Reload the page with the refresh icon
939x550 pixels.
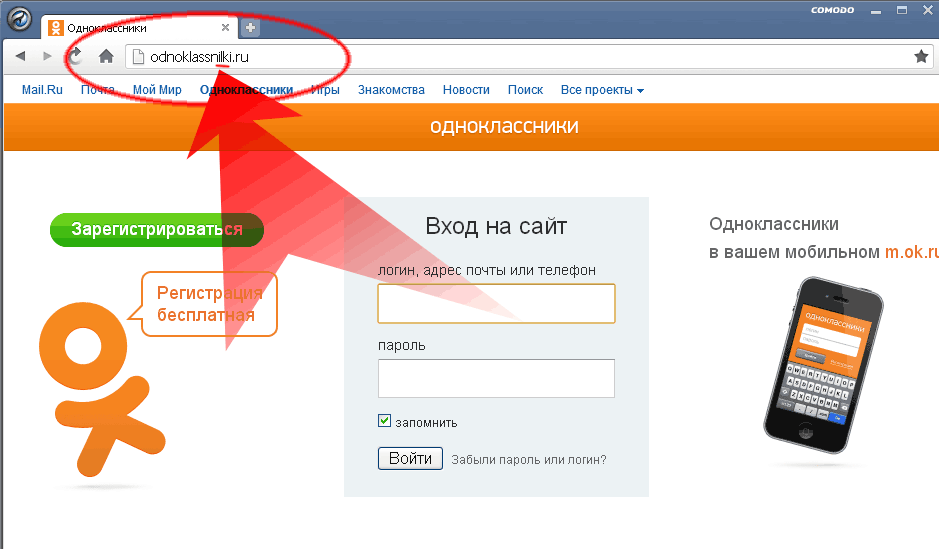click(75, 56)
